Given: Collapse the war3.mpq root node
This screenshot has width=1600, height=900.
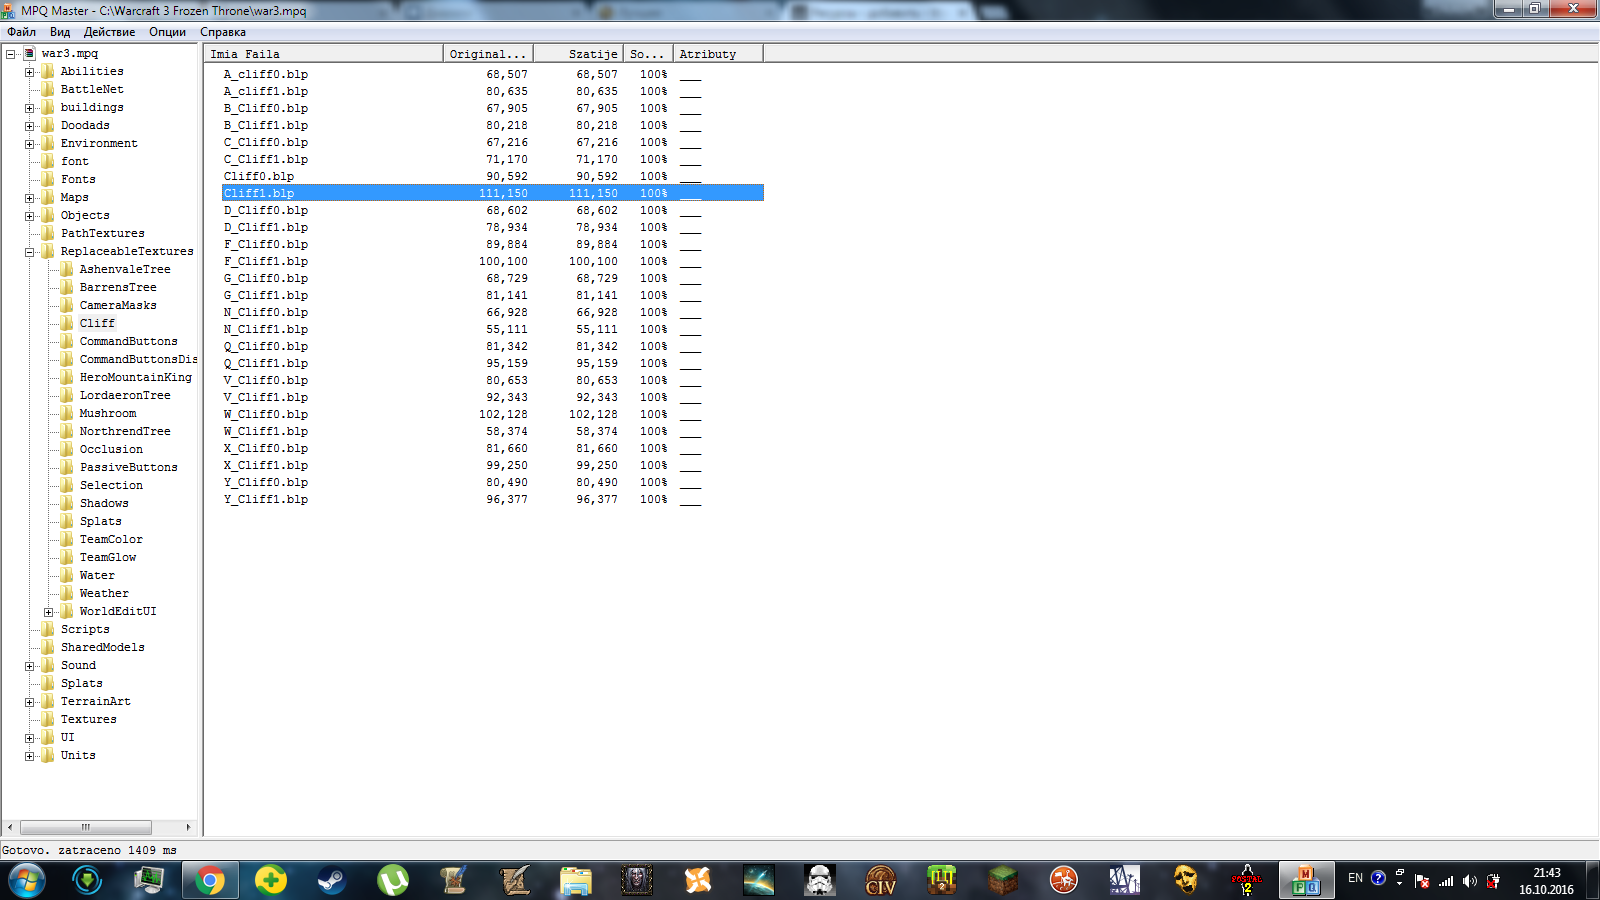Looking at the screenshot, I should tap(11, 54).
